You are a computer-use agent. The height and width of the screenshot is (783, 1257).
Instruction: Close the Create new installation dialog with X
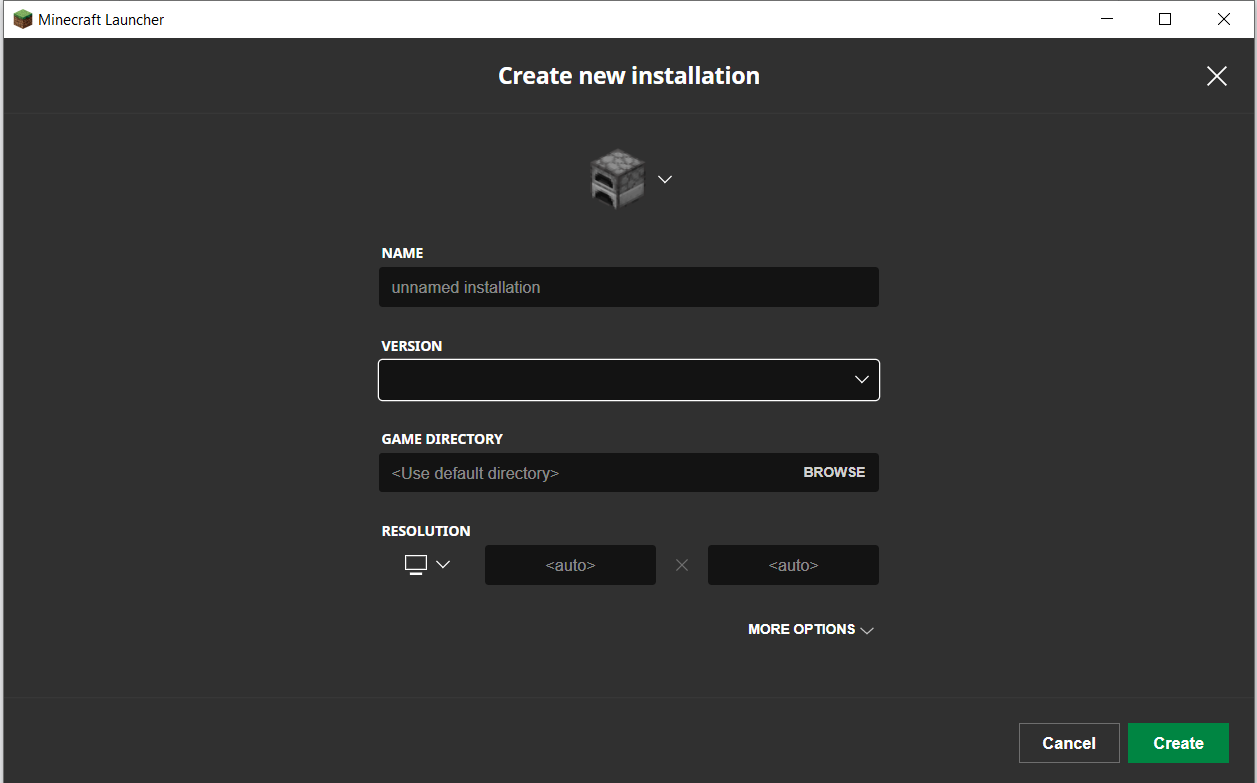coord(1216,76)
